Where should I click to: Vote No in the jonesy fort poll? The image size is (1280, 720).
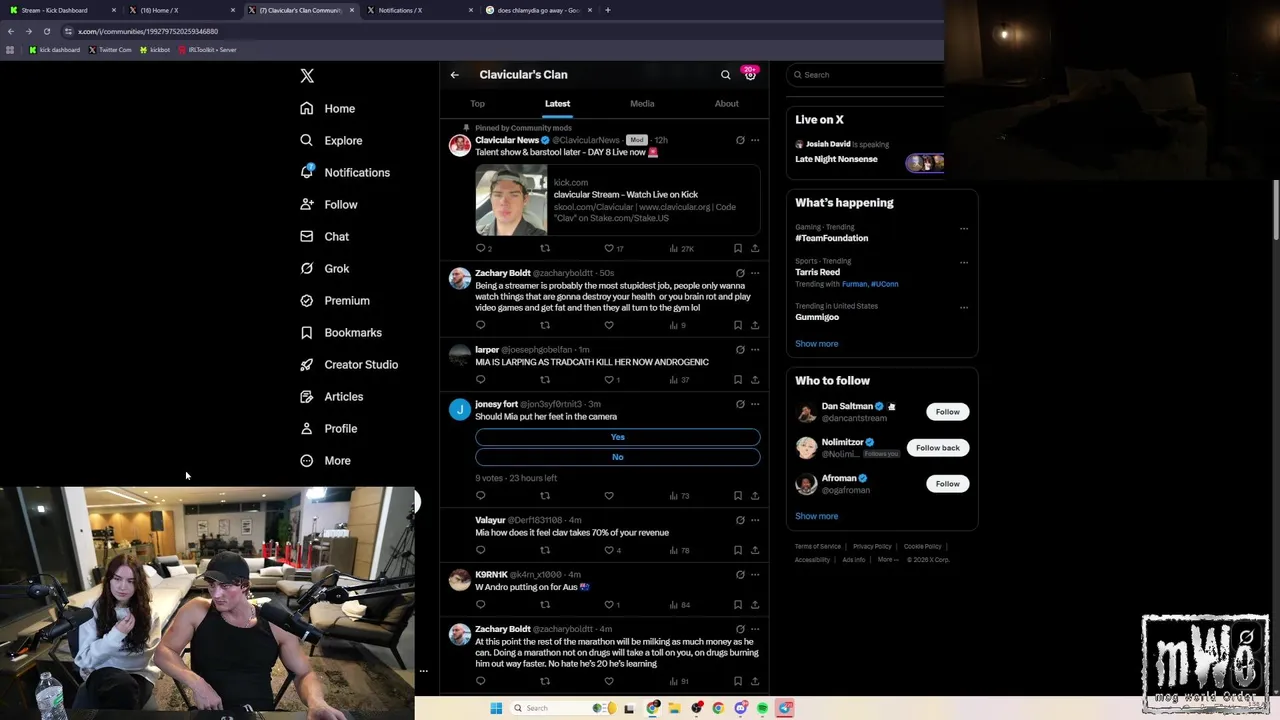coord(618,457)
